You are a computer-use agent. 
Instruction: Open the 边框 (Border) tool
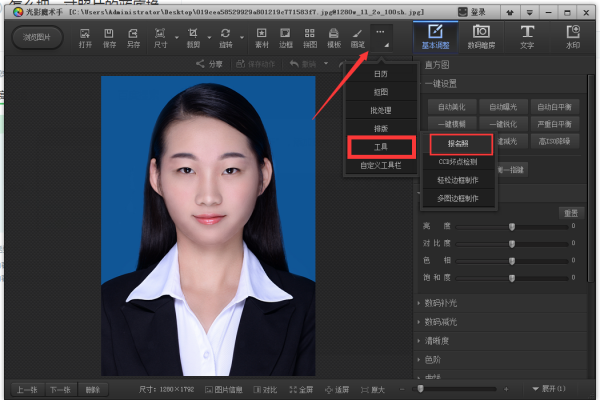pyautogui.click(x=286, y=38)
